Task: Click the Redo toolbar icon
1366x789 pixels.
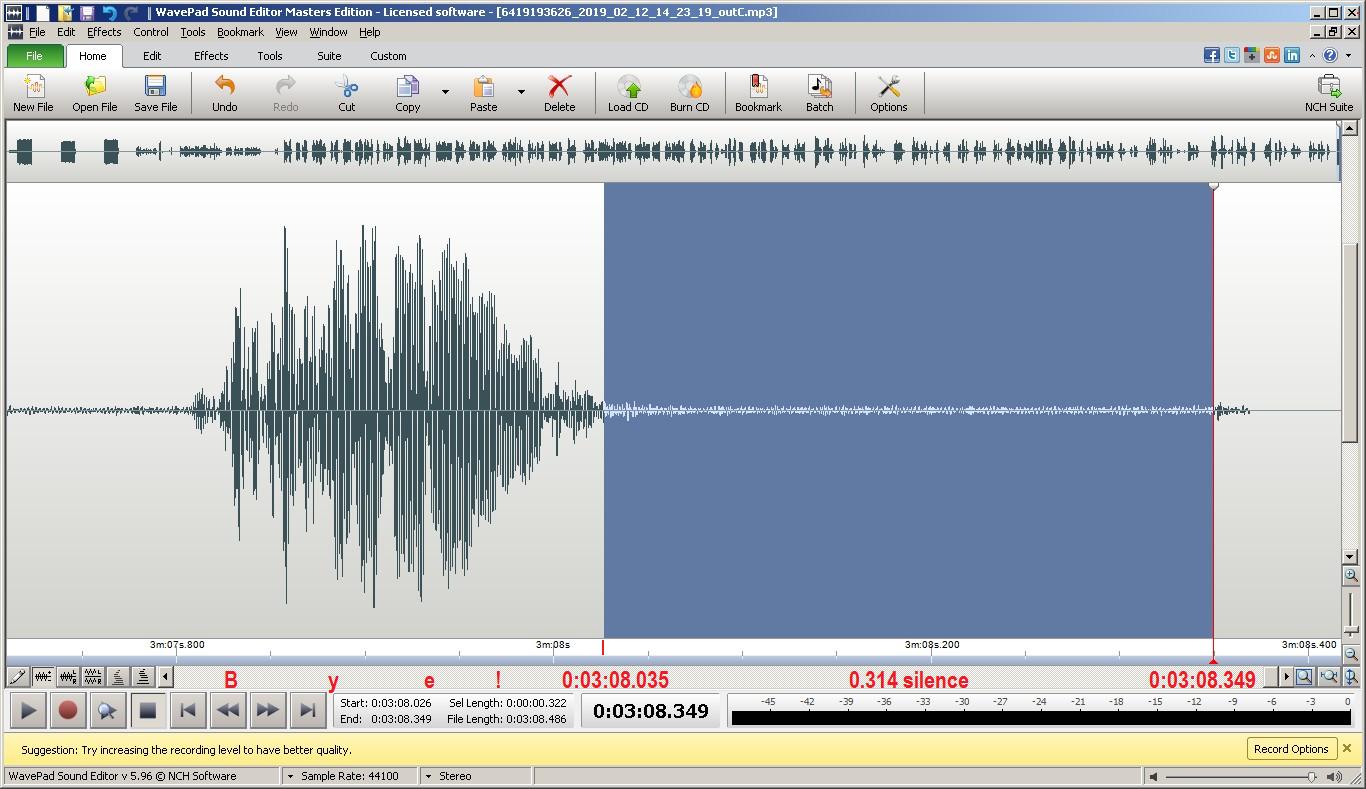Action: click(x=286, y=93)
